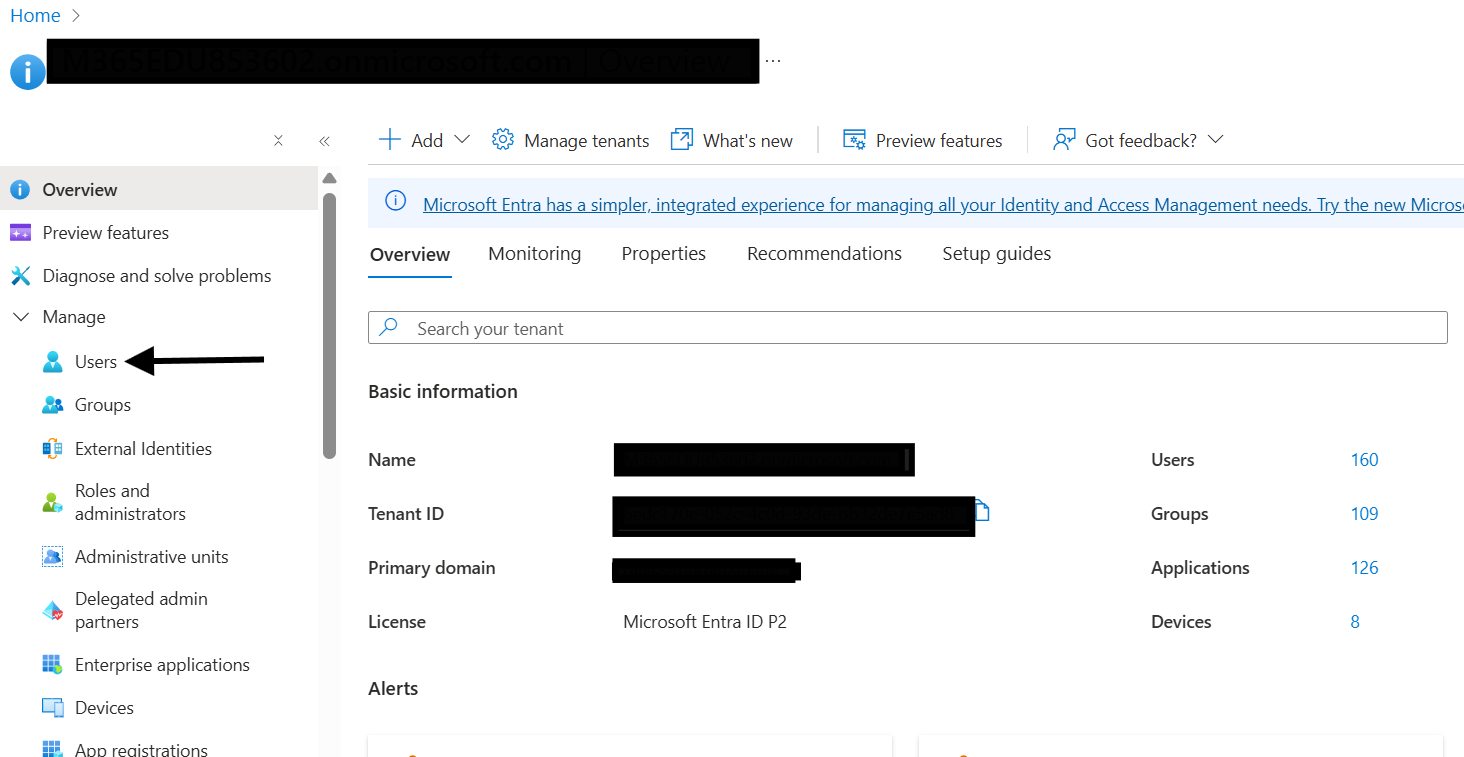
Task: Click the Groups icon in sidebar
Action: pos(53,405)
